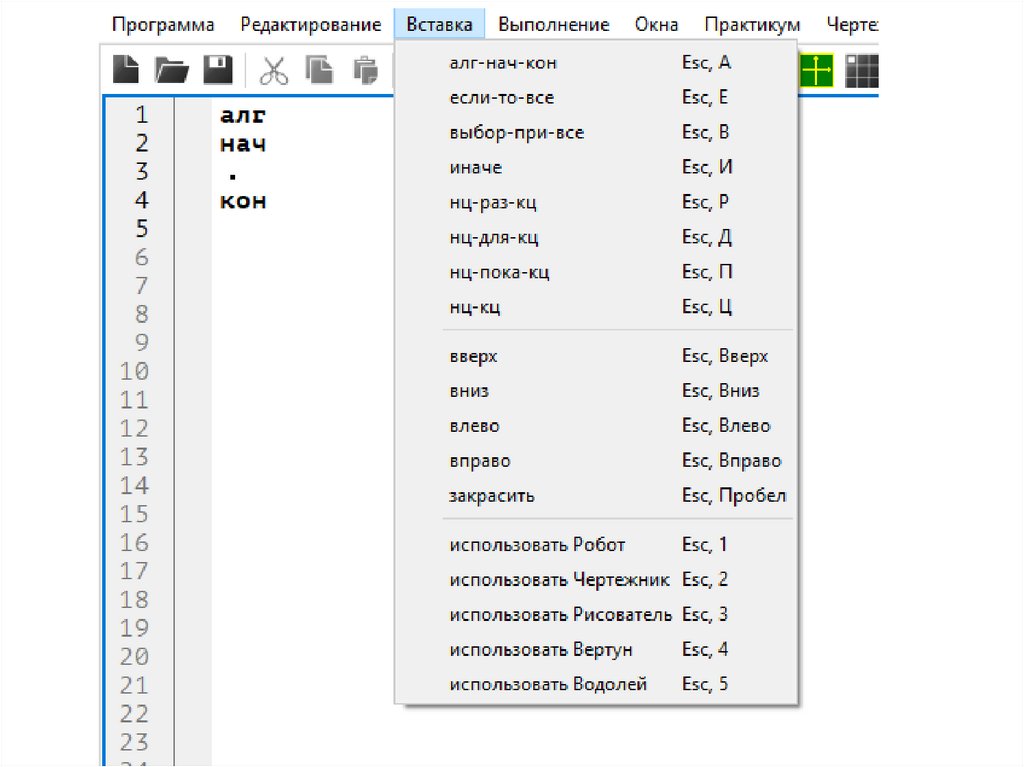Image resolution: width=1024 pixels, height=767 pixels.
Task: Save the program with the floppy disk icon
Action: coord(218,69)
